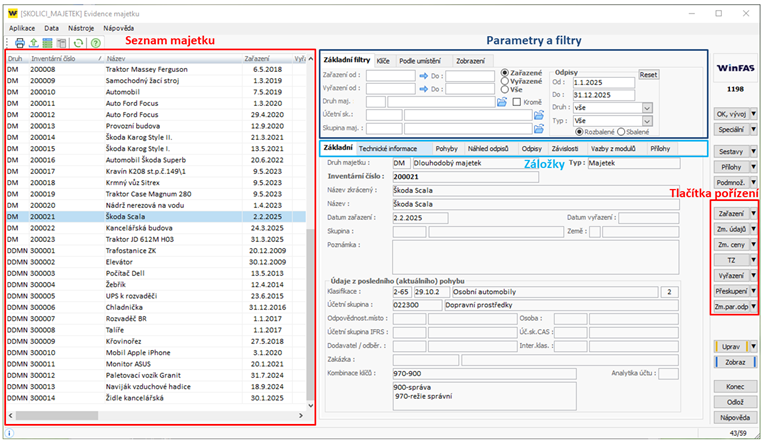Click the Podmnož. button
This screenshot has width=768, height=444.
[x=731, y=182]
